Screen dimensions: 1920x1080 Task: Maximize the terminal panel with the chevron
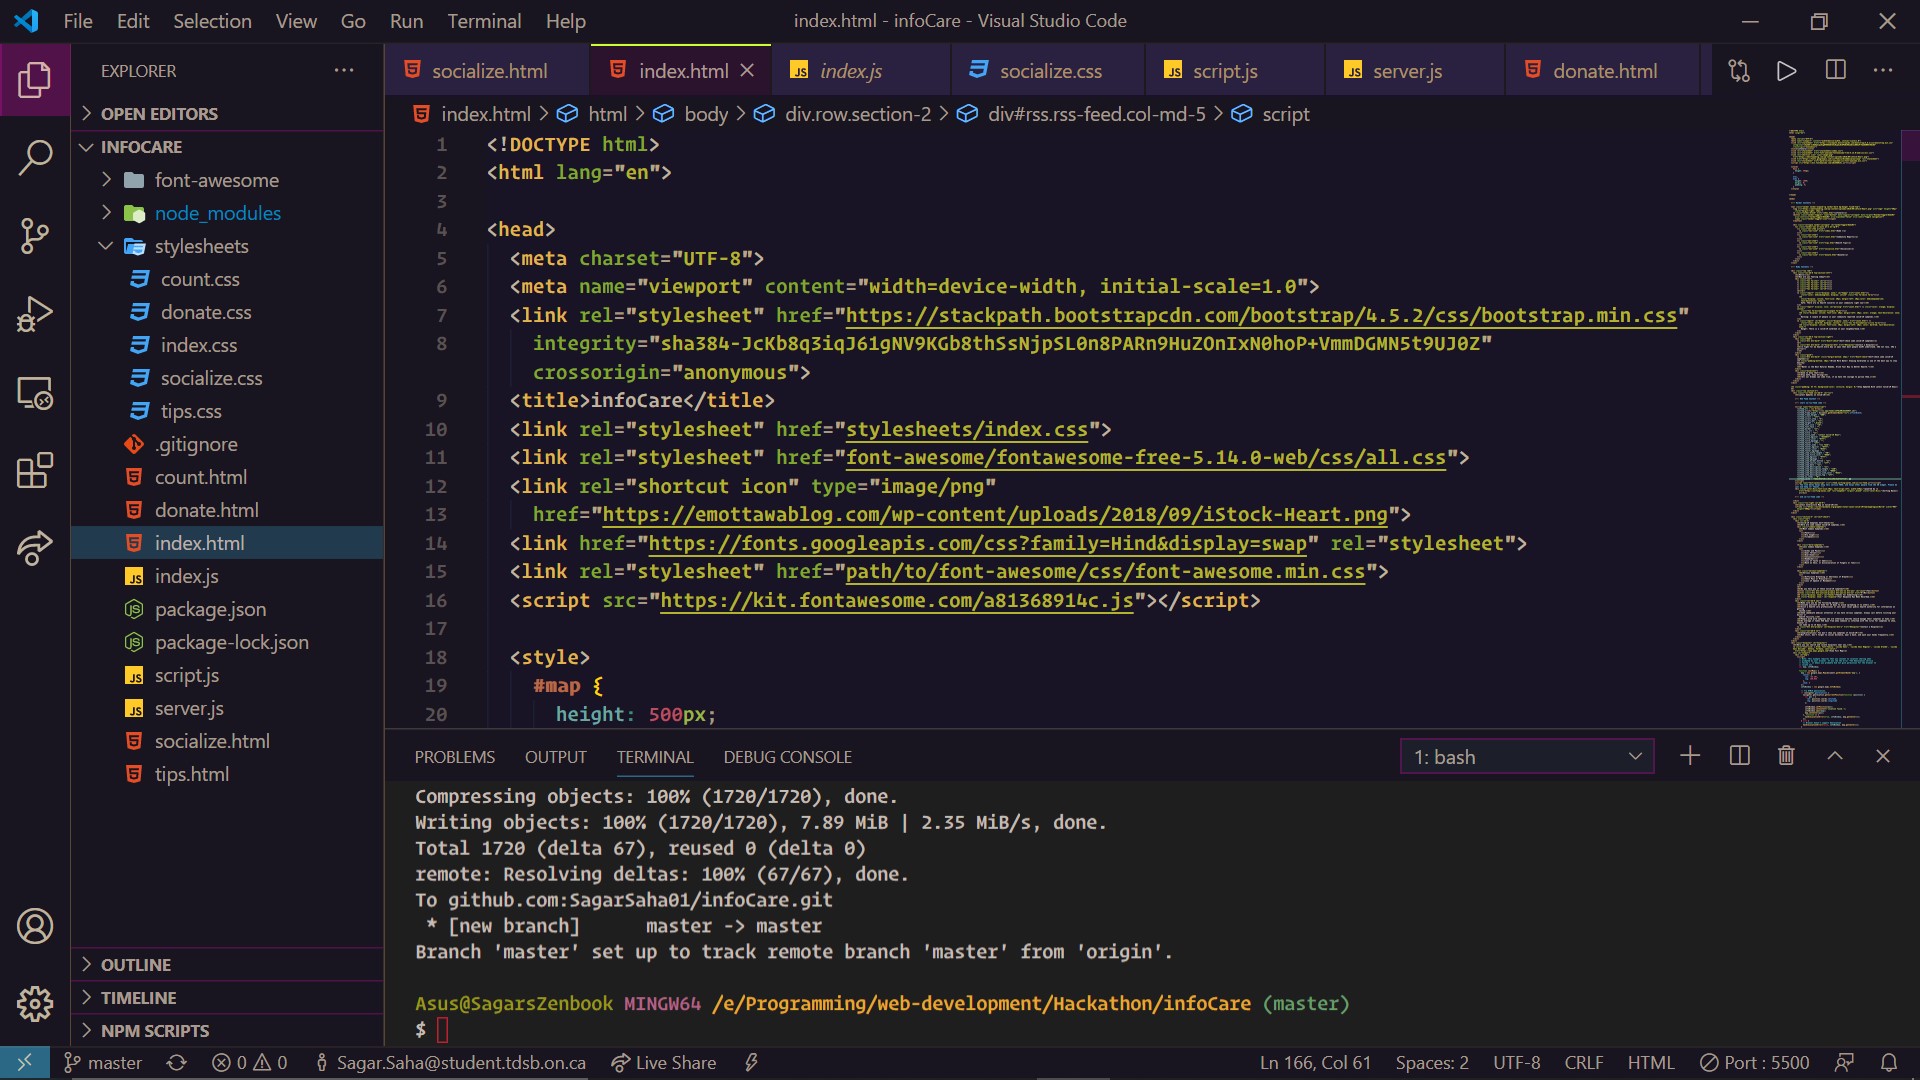click(x=1835, y=756)
